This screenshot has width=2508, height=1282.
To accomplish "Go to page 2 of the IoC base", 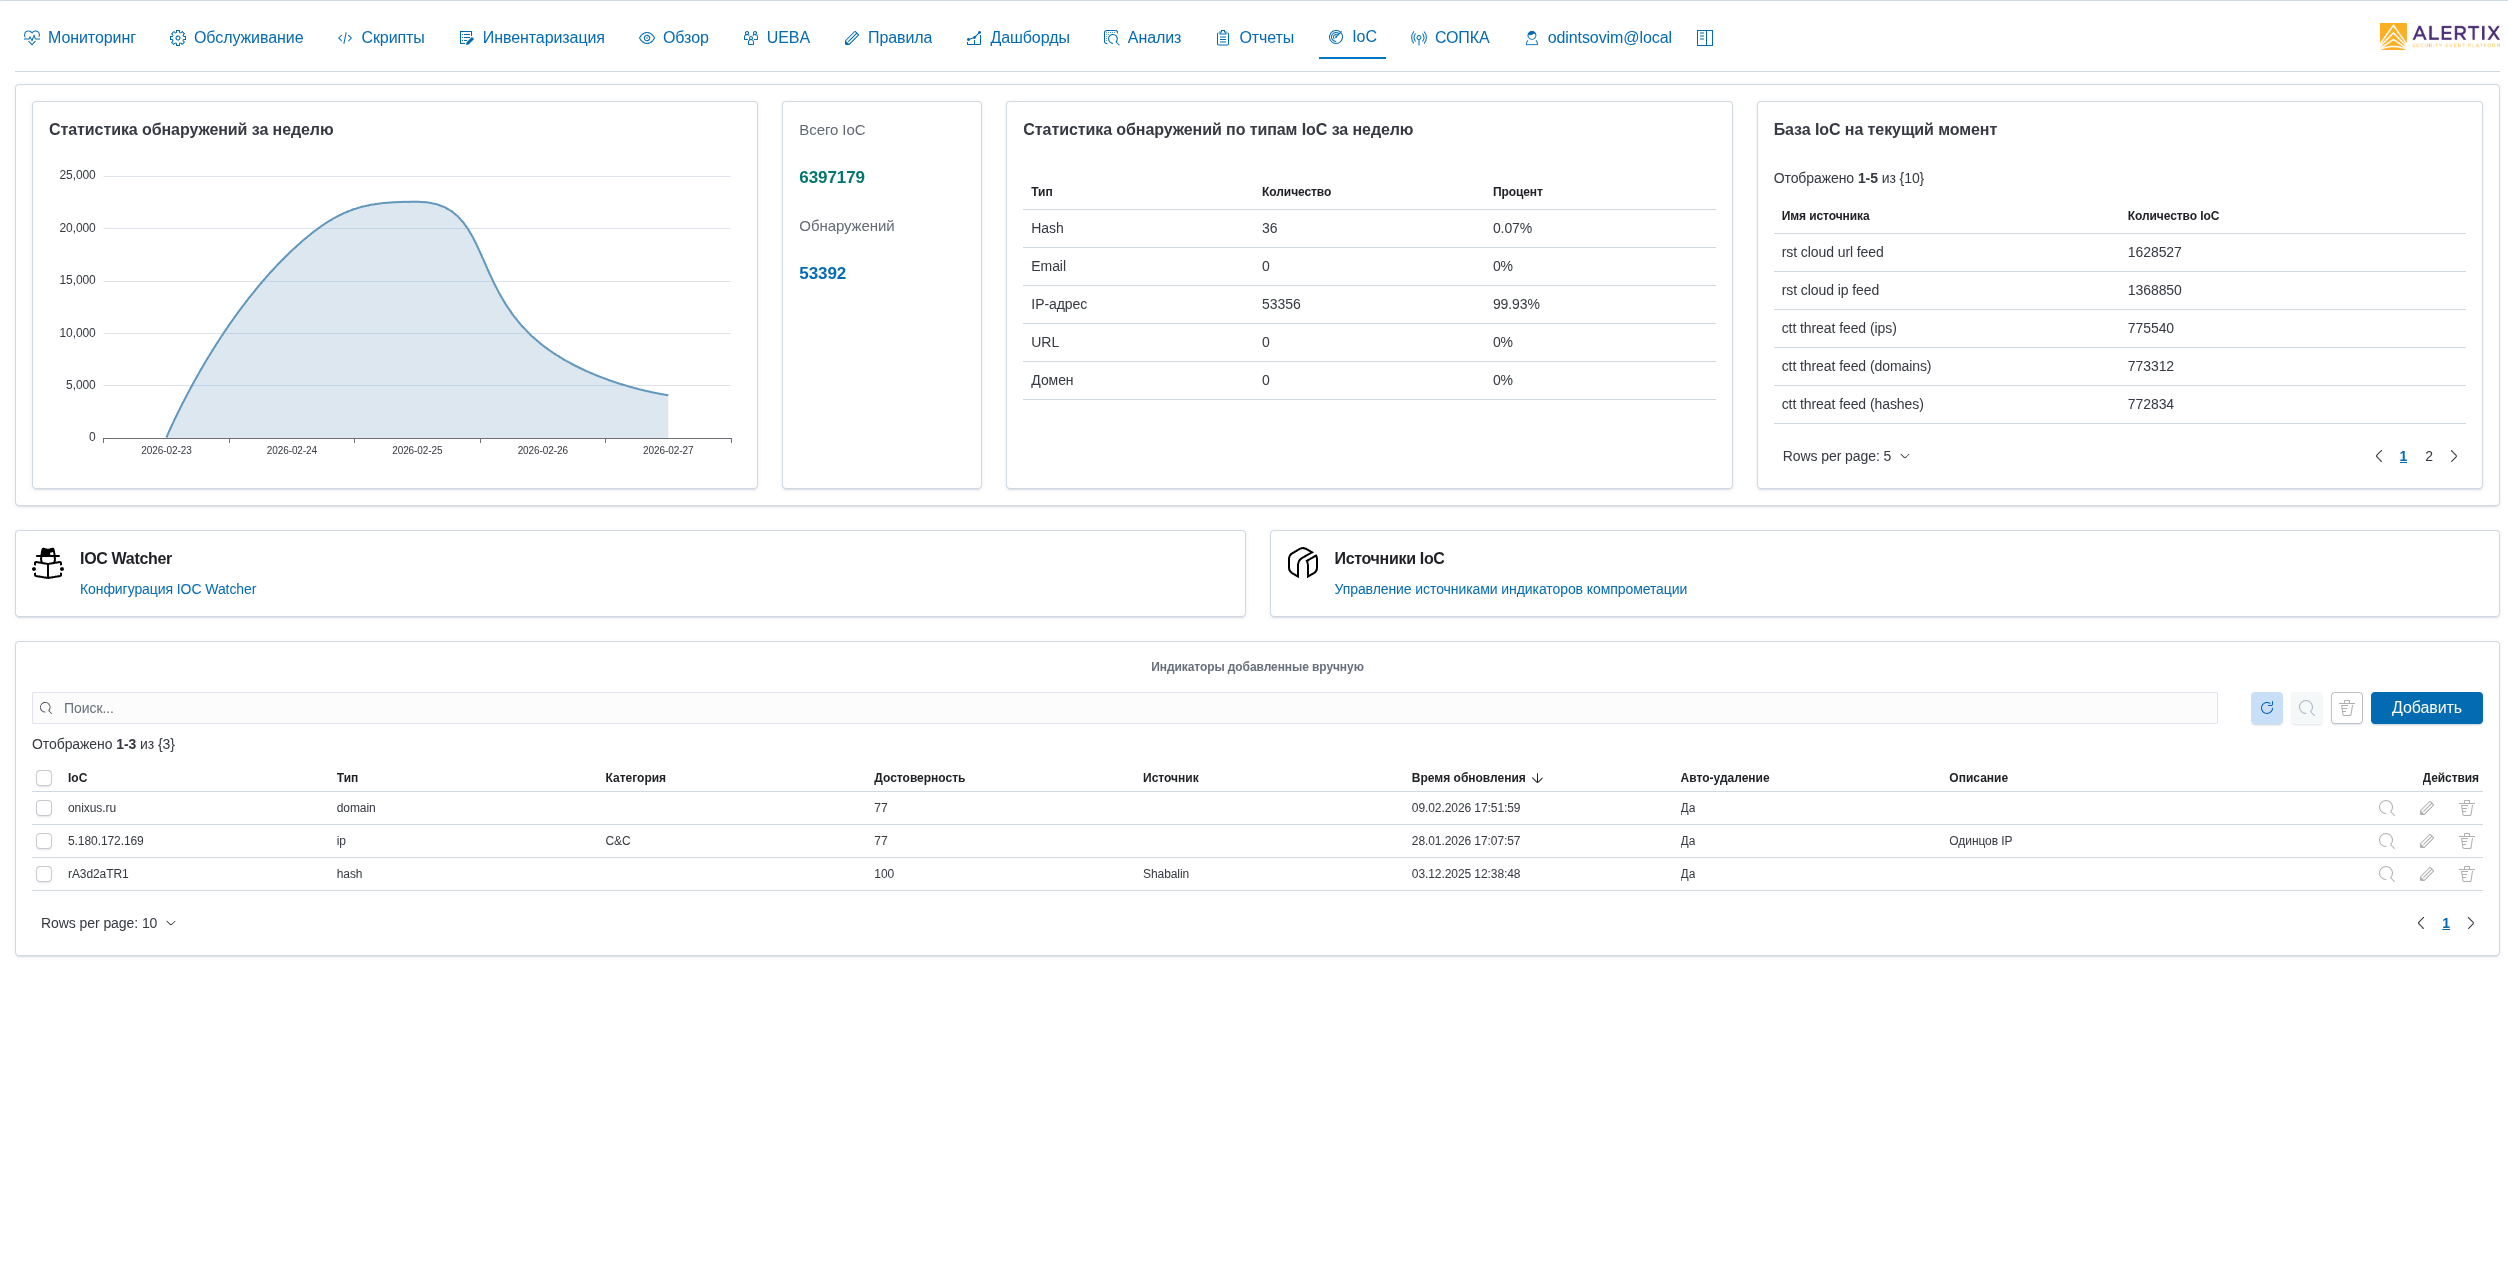I will [x=2428, y=456].
